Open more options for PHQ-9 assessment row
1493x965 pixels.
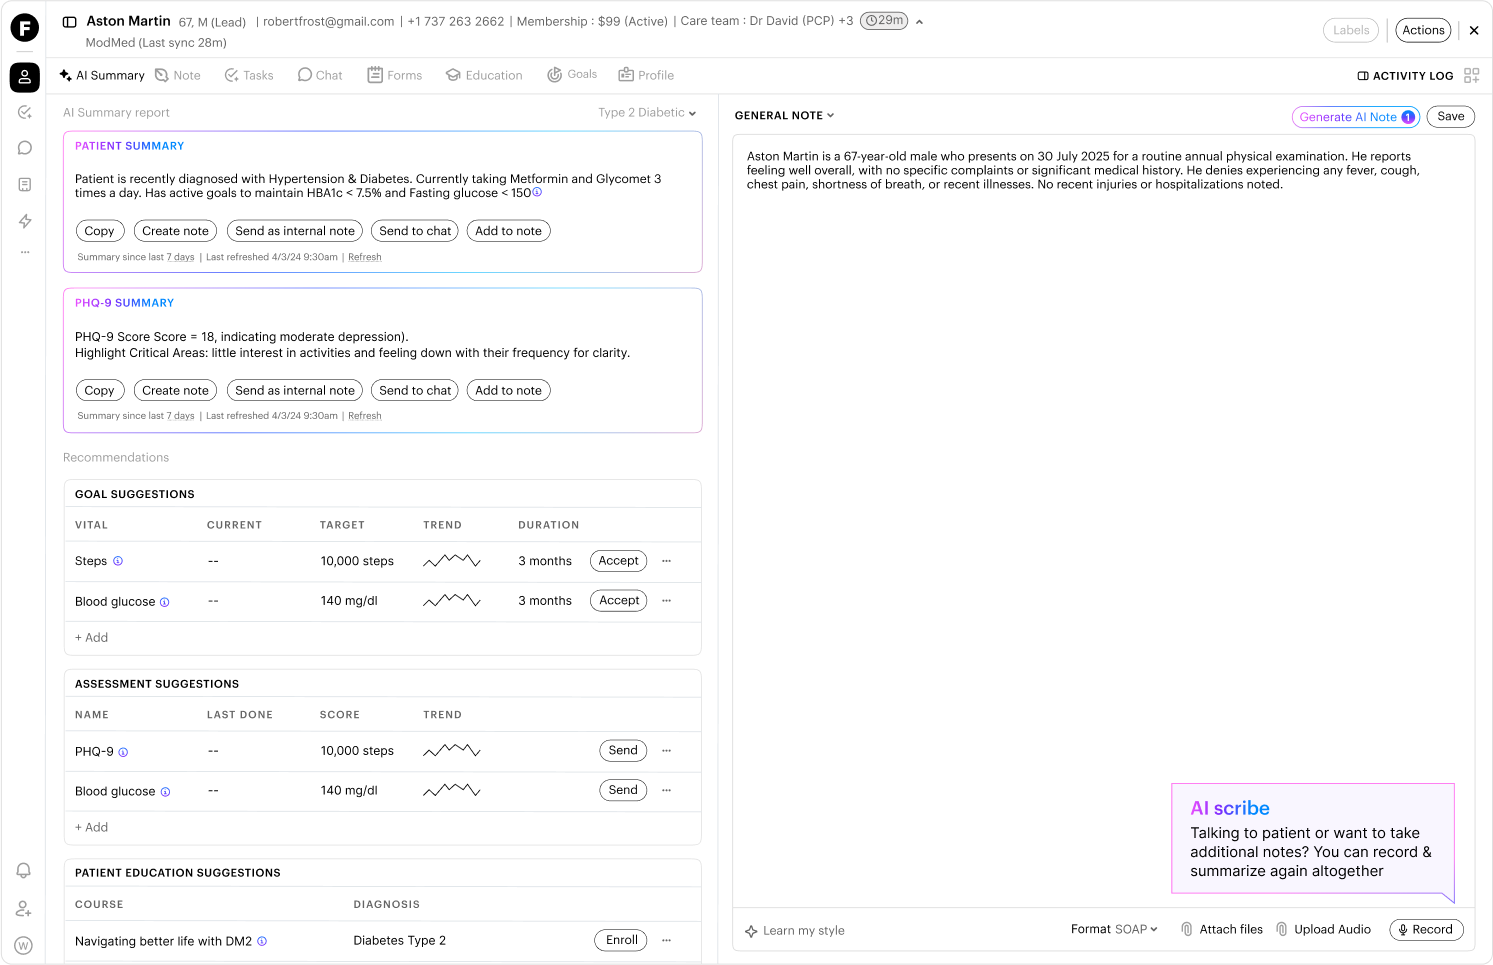(667, 751)
